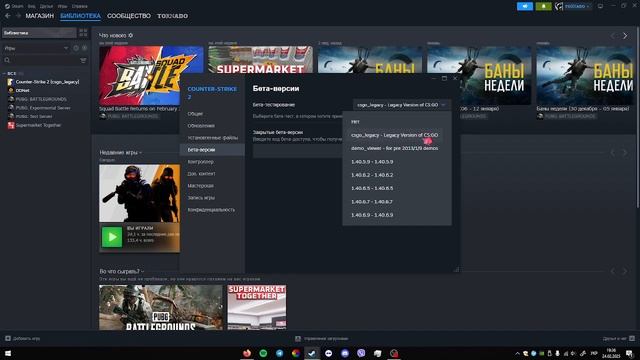Open the Friends and chat button
This screenshot has width=640, height=360.
(619, 338)
